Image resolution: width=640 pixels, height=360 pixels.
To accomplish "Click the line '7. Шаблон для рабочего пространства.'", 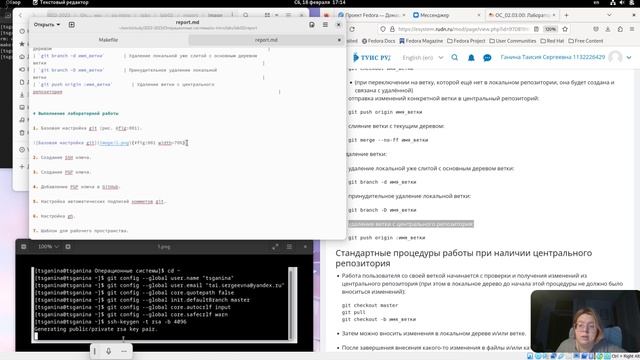I will point(80,231).
